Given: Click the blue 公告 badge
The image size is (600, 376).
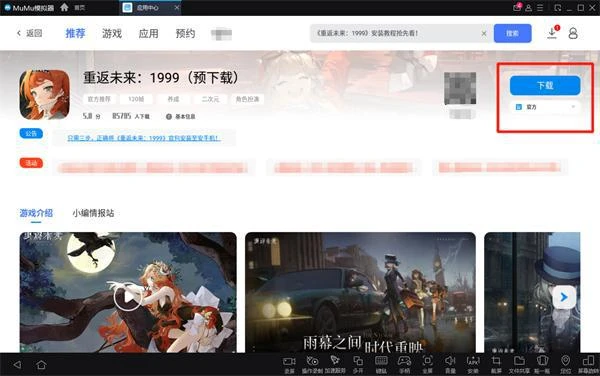Looking at the screenshot, I should point(31,133).
